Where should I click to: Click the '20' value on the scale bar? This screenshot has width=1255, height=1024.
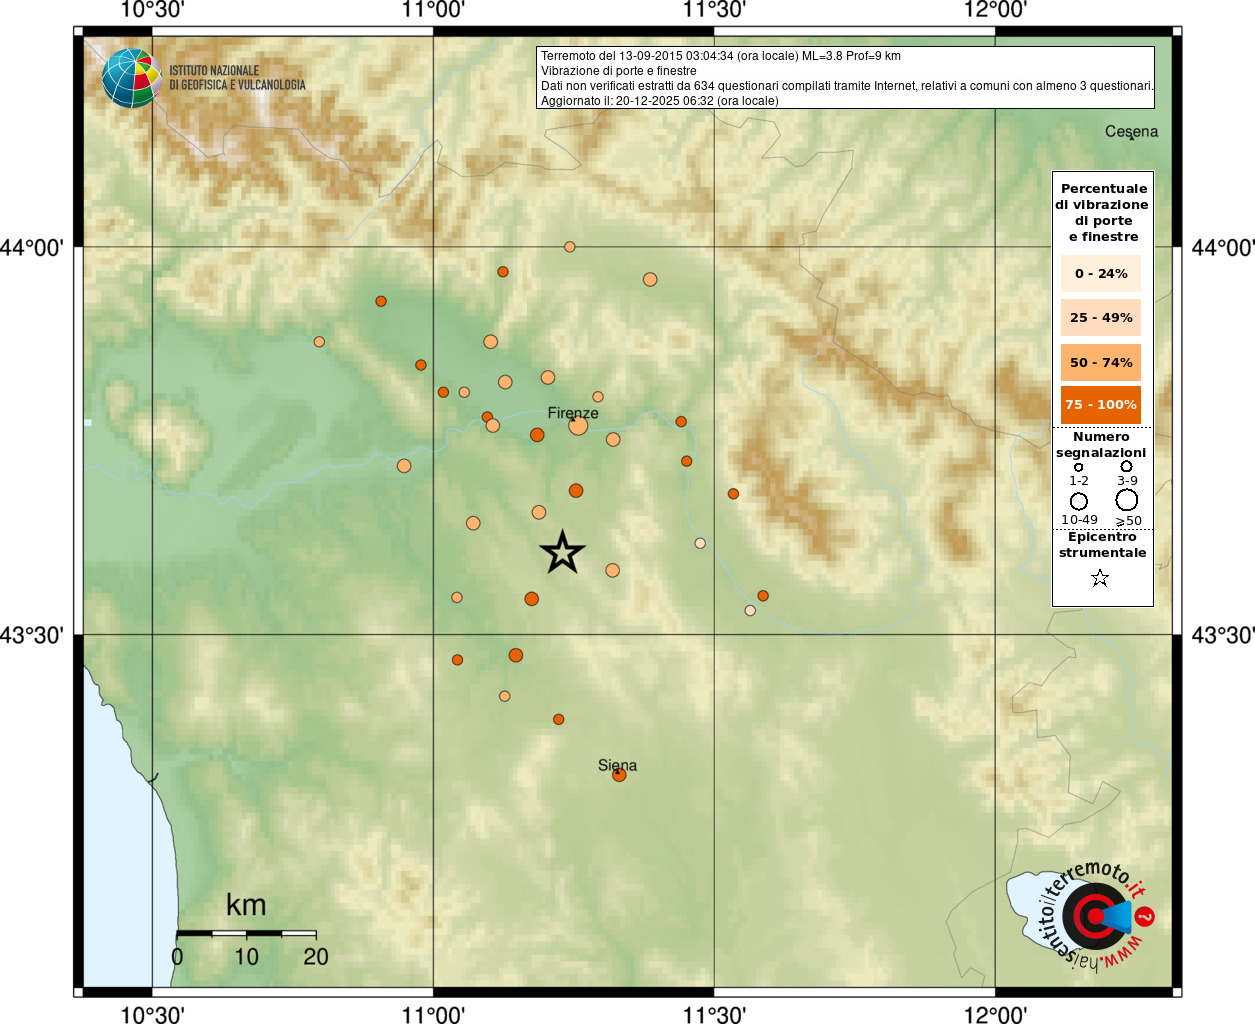[316, 957]
